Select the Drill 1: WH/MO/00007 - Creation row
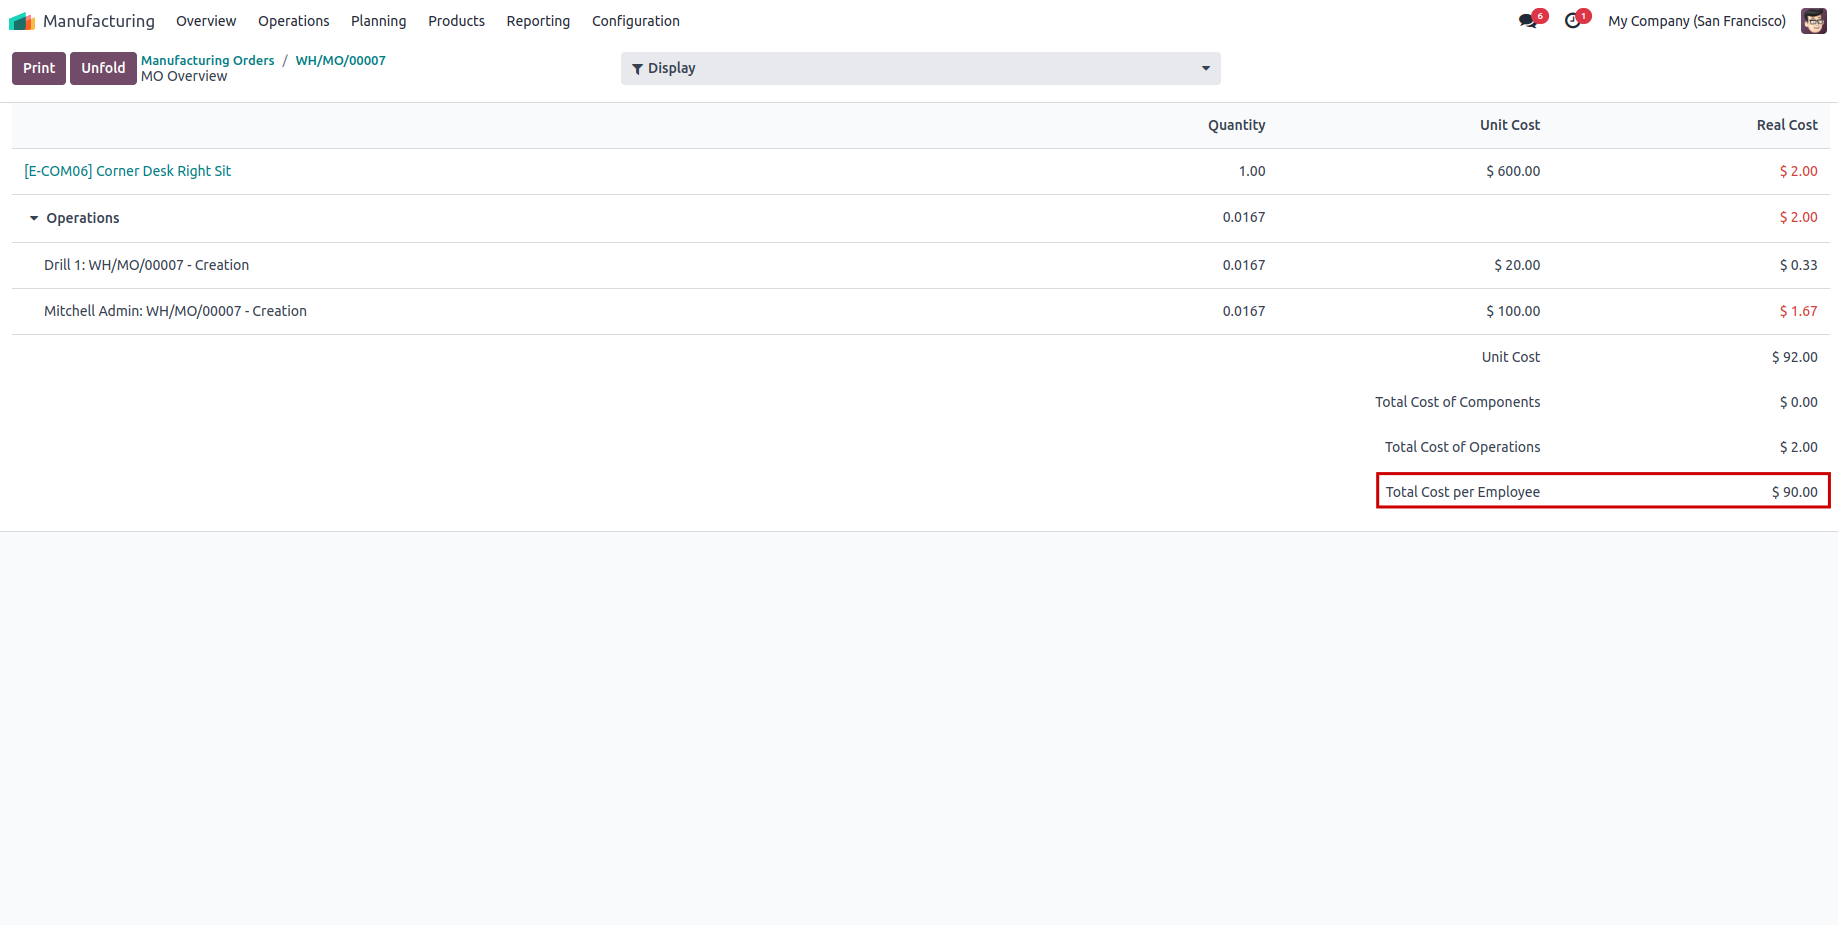 click(920, 265)
